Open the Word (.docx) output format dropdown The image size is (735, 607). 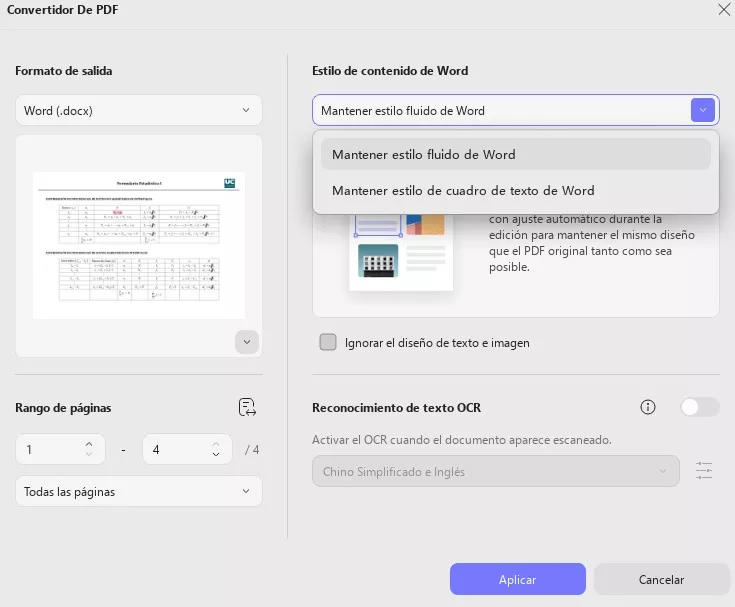pyautogui.click(x=139, y=110)
